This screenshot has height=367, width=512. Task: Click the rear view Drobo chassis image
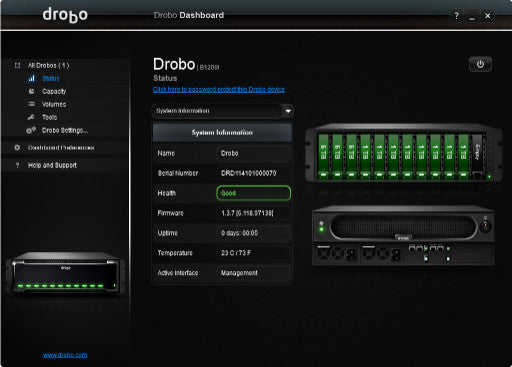pos(403,235)
